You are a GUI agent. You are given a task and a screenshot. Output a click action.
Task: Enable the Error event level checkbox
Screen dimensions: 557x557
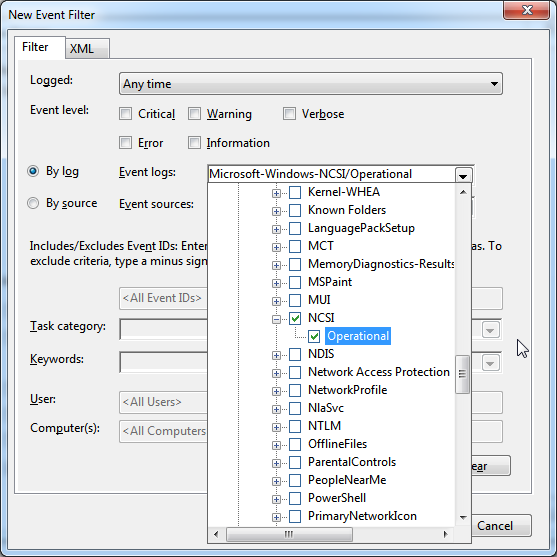[125, 143]
